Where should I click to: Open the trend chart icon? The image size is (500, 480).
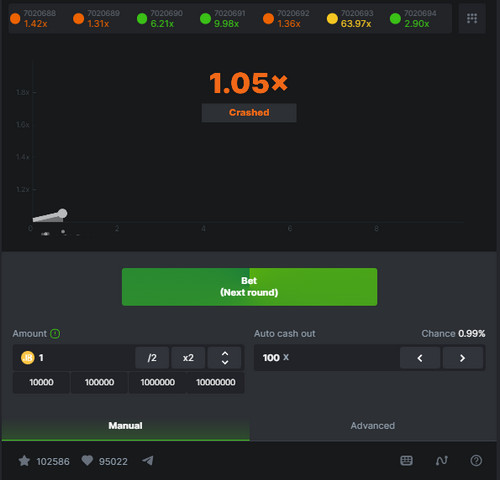coord(441,461)
